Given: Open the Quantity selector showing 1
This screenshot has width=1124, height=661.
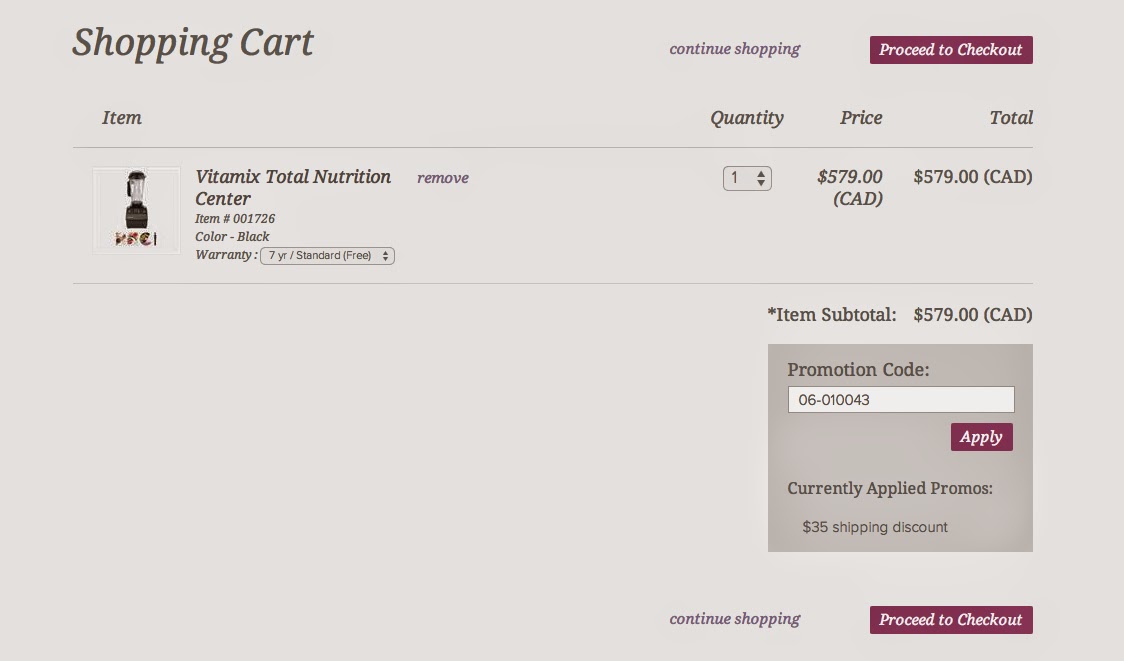Looking at the screenshot, I should point(747,178).
